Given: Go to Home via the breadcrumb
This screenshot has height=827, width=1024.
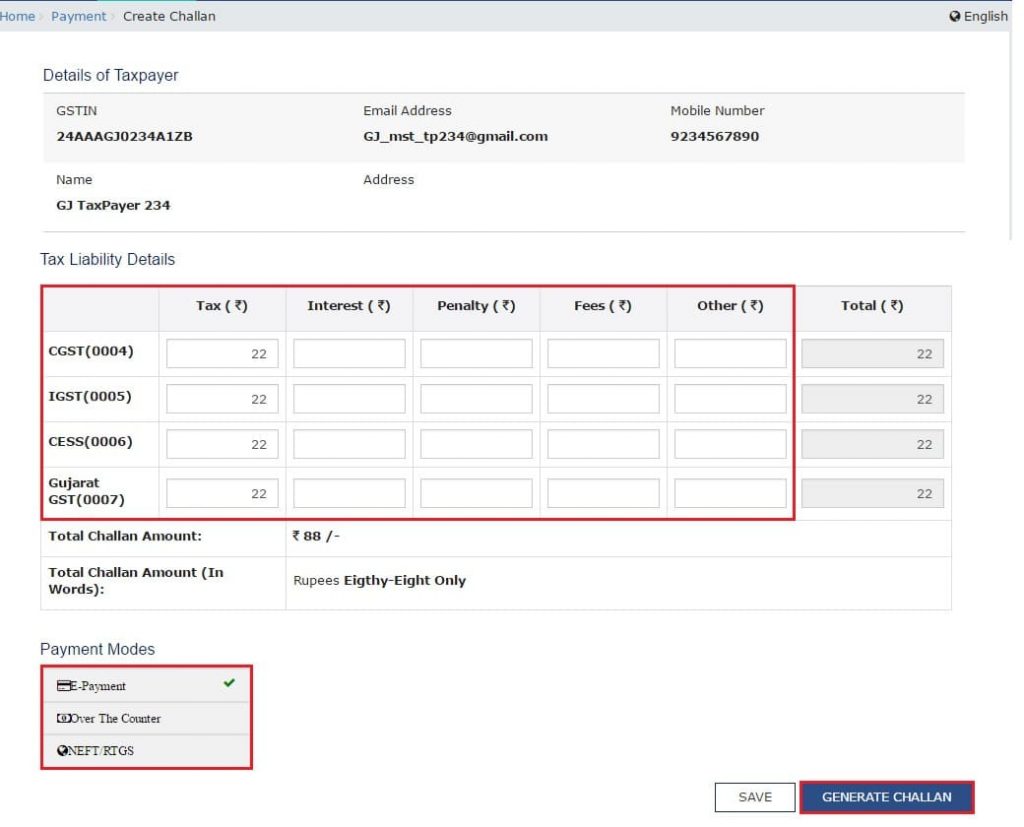Looking at the screenshot, I should [18, 16].
